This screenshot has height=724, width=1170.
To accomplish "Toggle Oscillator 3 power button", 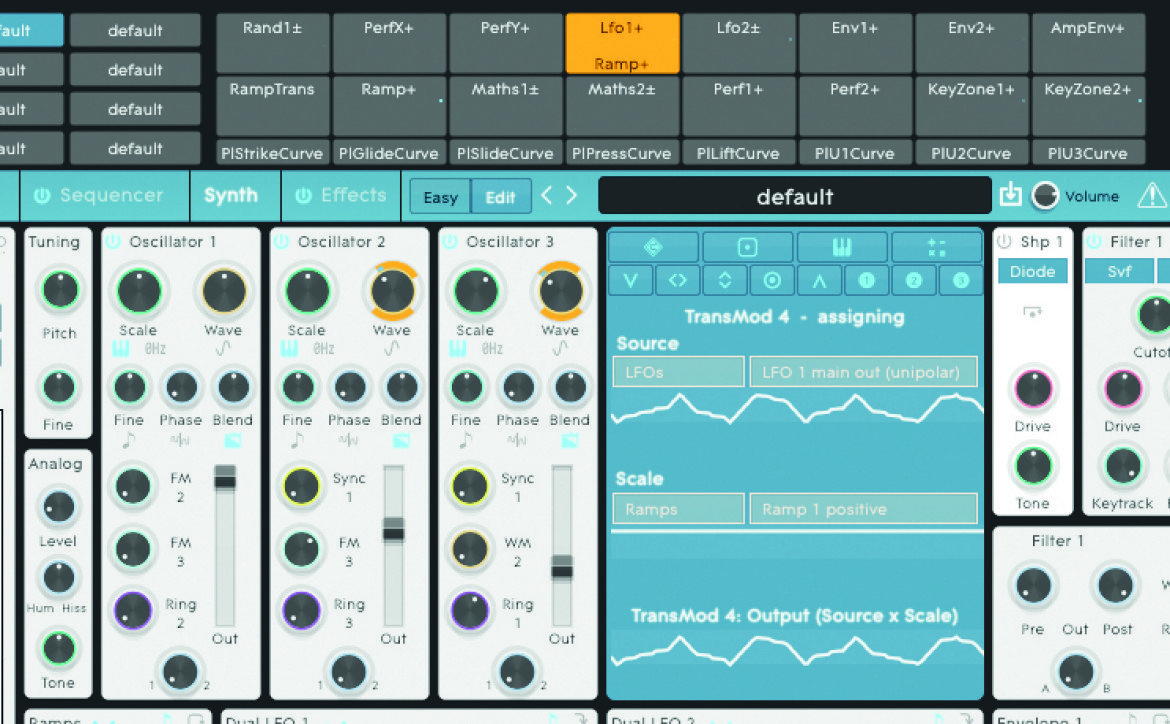I will pyautogui.click(x=450, y=242).
